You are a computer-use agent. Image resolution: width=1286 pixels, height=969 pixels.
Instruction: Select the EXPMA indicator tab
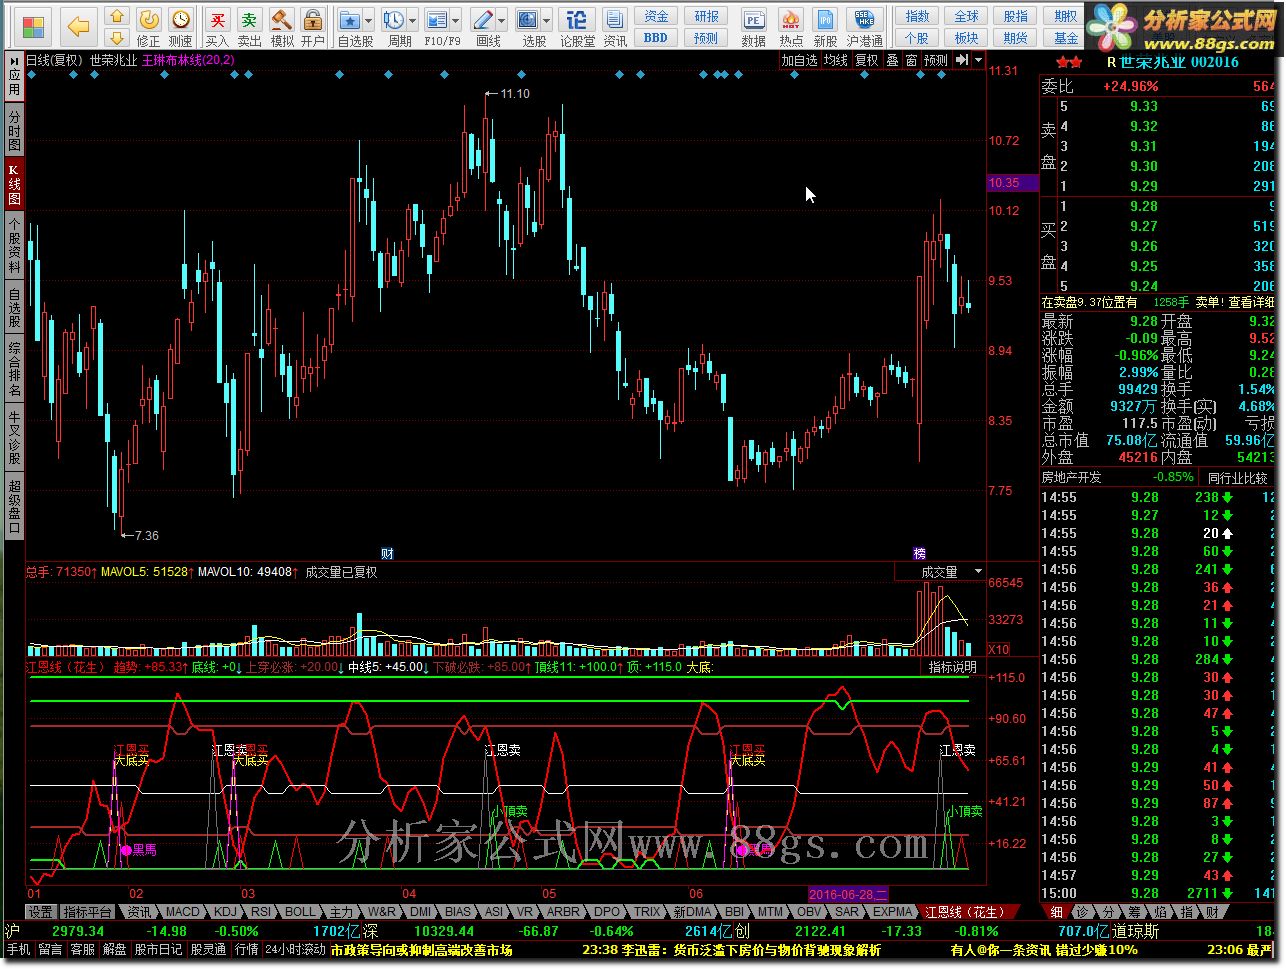(892, 912)
